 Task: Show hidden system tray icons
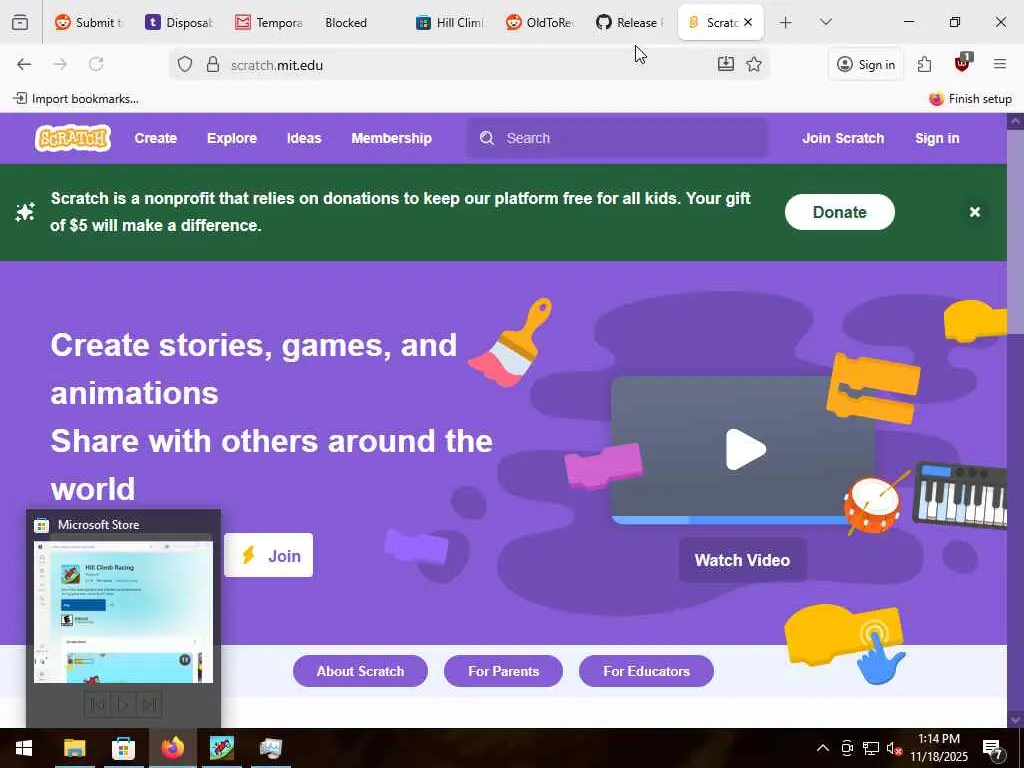tap(823, 748)
